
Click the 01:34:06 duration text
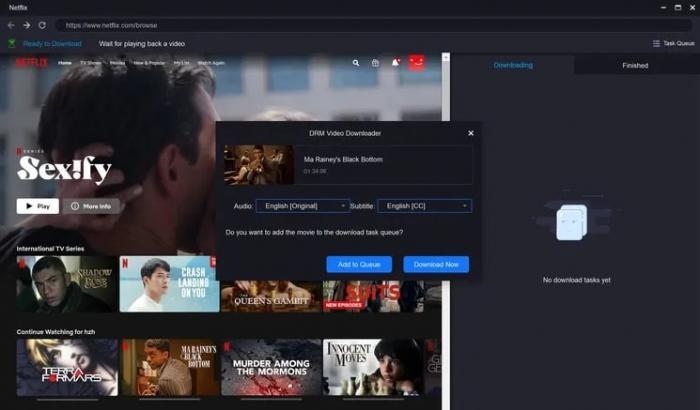point(315,171)
